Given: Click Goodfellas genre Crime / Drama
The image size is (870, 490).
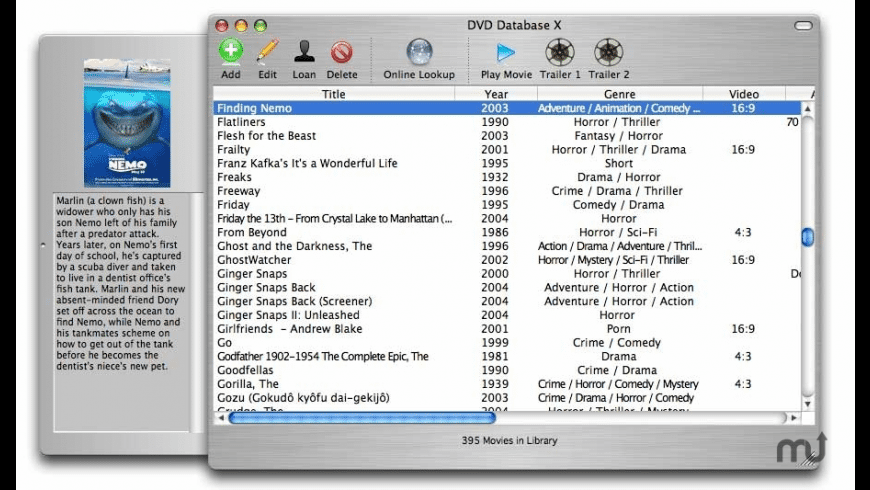Looking at the screenshot, I should point(617,370).
